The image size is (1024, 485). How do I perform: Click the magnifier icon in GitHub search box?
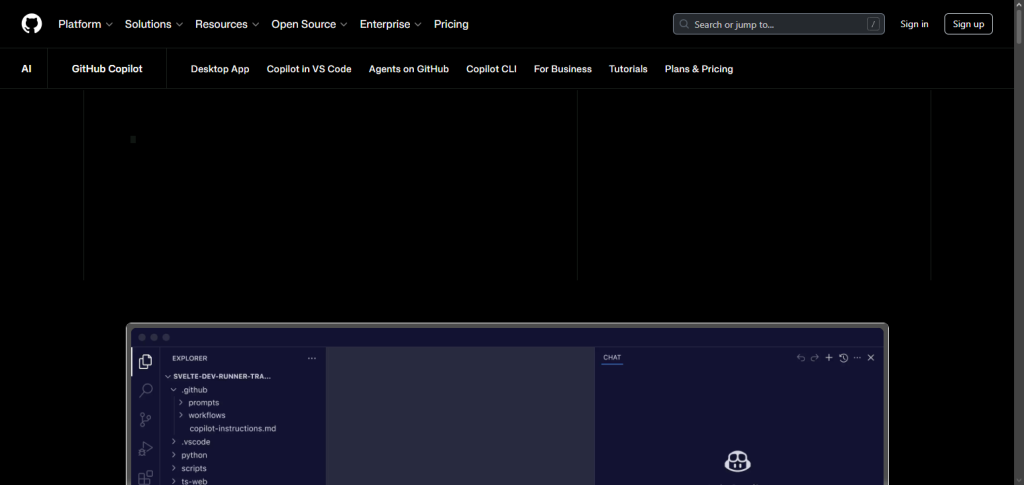(684, 24)
